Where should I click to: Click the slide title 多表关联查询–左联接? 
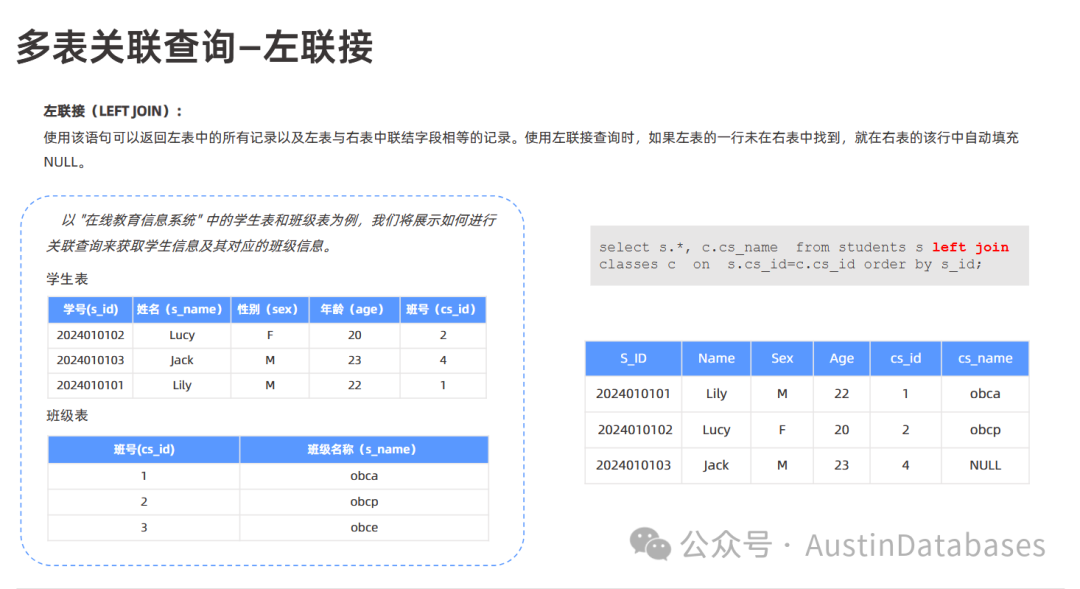click(195, 47)
